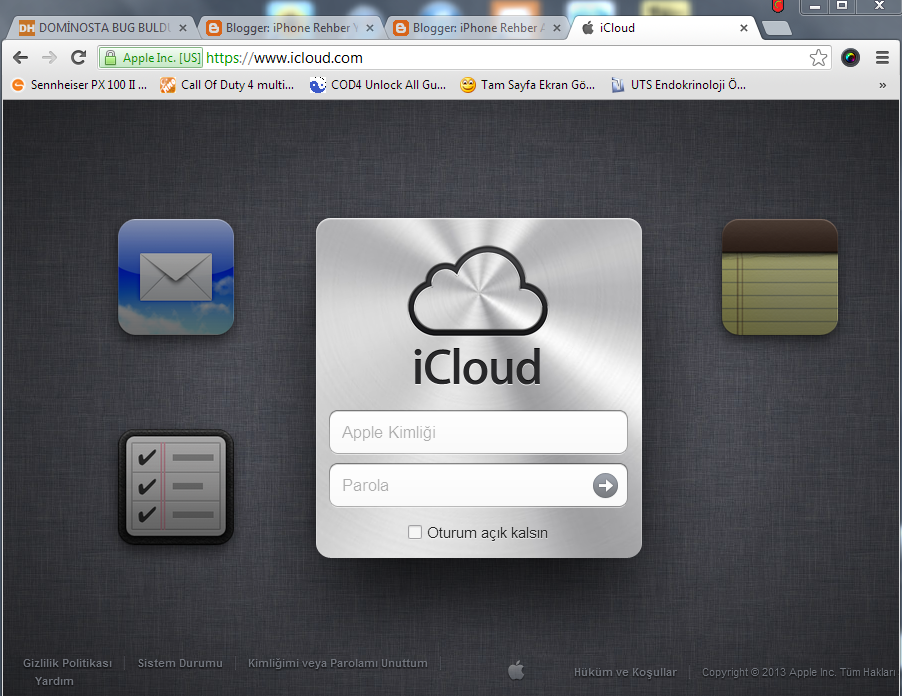Screen dimensions: 902x696
Task: Open Kimliğimi veya Parolamı Unuttum link
Action: pos(338,663)
